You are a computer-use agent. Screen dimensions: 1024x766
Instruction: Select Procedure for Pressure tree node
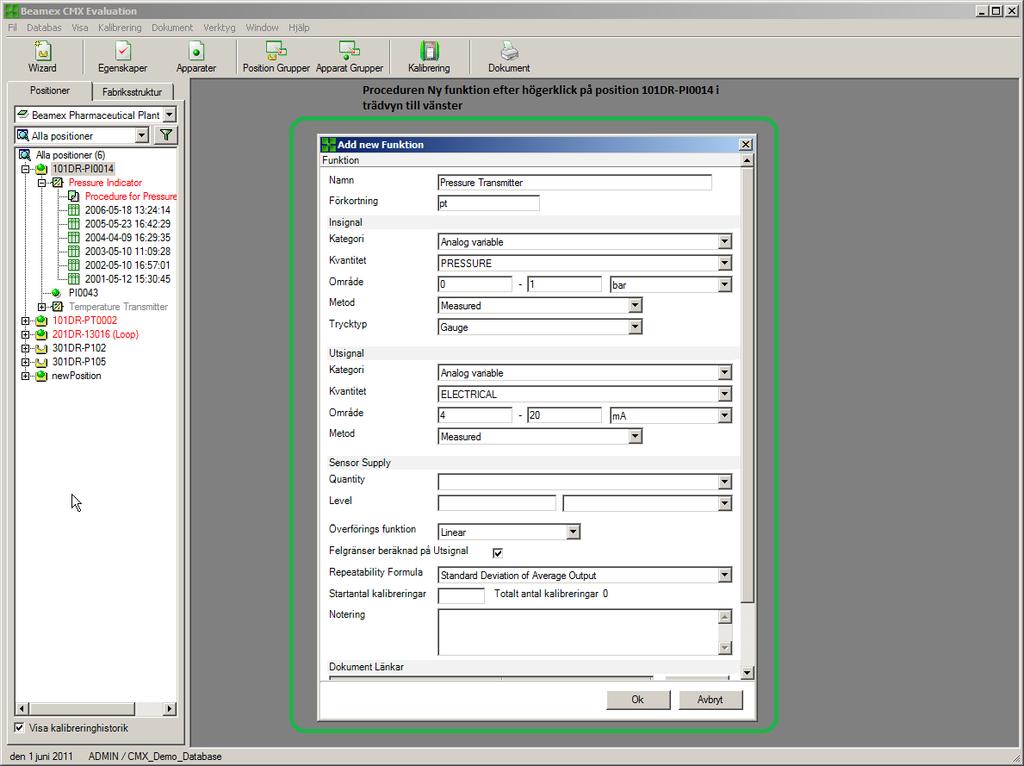131,197
